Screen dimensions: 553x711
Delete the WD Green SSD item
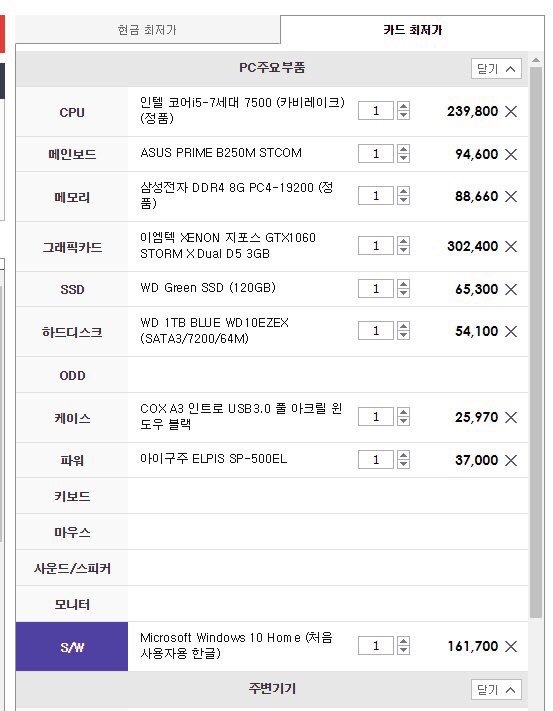(511, 290)
